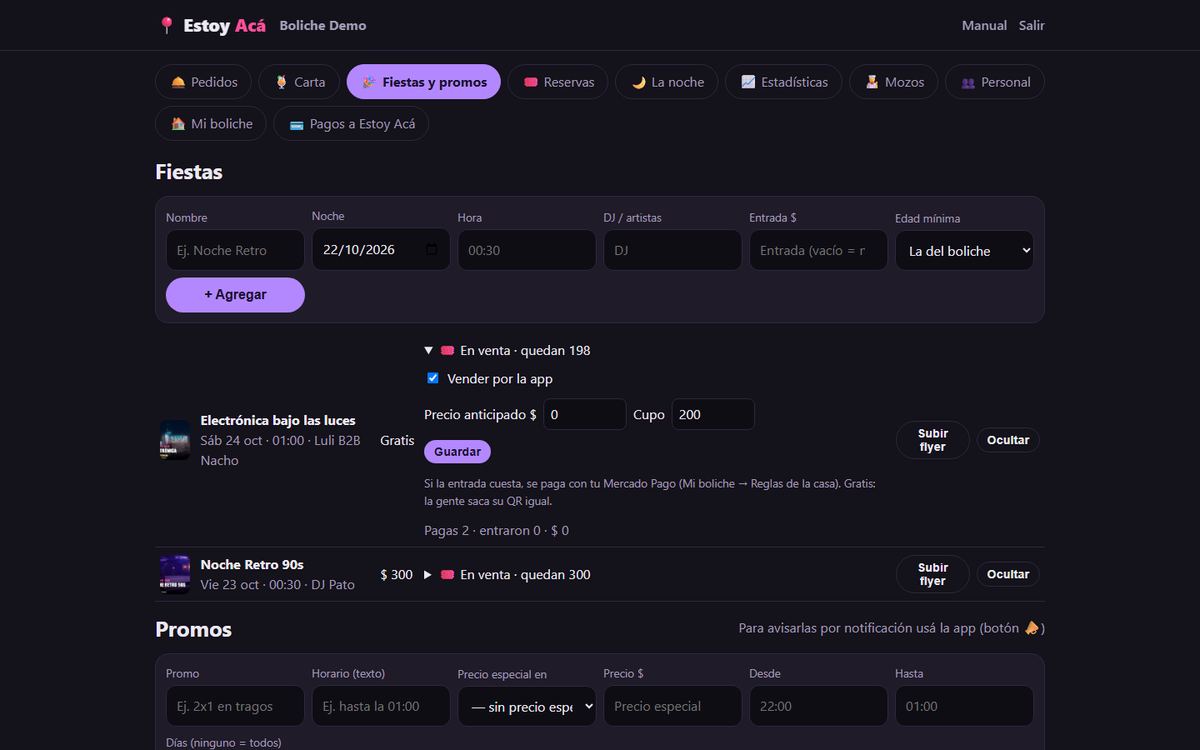The width and height of the screenshot is (1200, 750).
Task: Click the megaphone icon in the Promos hint
Action: pos(1032,628)
